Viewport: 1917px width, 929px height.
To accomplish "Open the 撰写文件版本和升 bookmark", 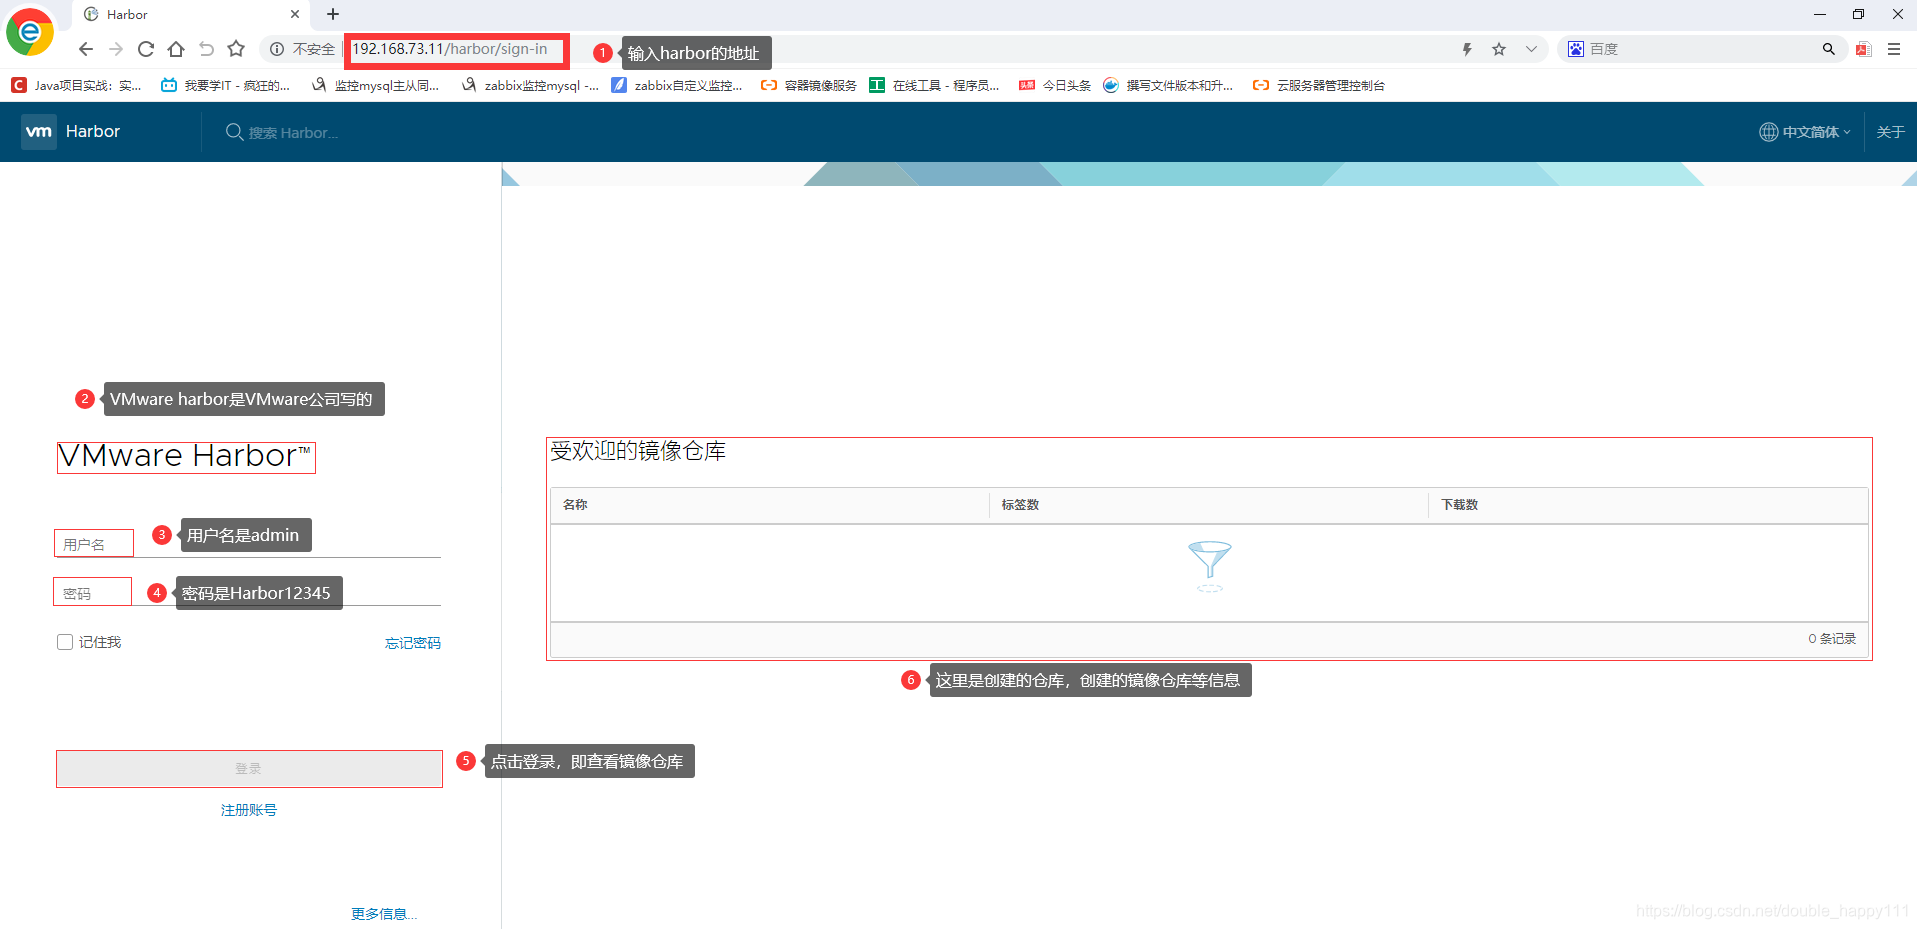I will 1168,86.
